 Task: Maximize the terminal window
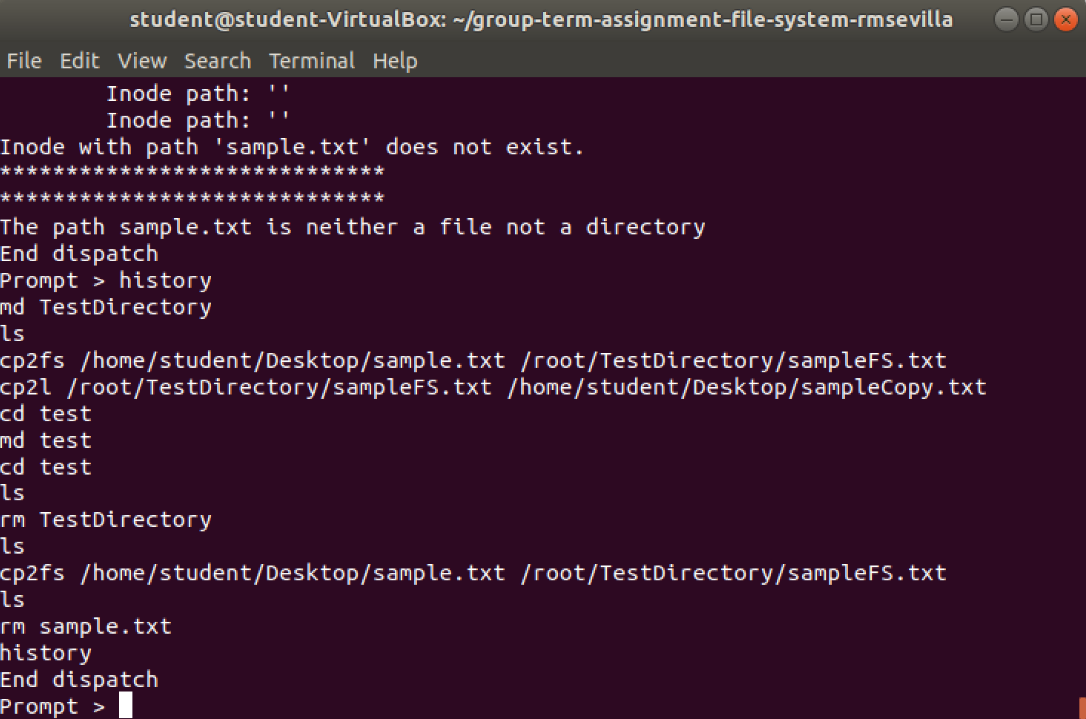coord(1036,19)
